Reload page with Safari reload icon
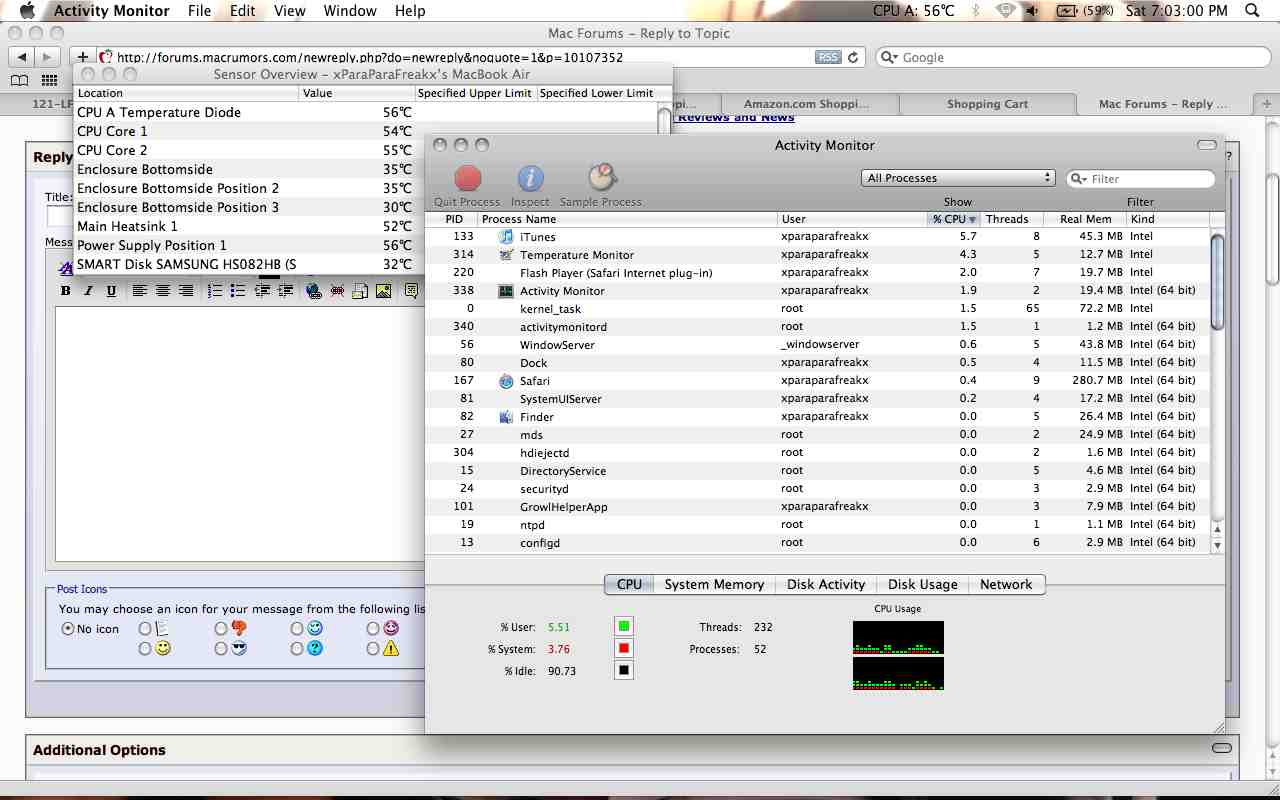Viewport: 1280px width, 800px height. tap(853, 57)
